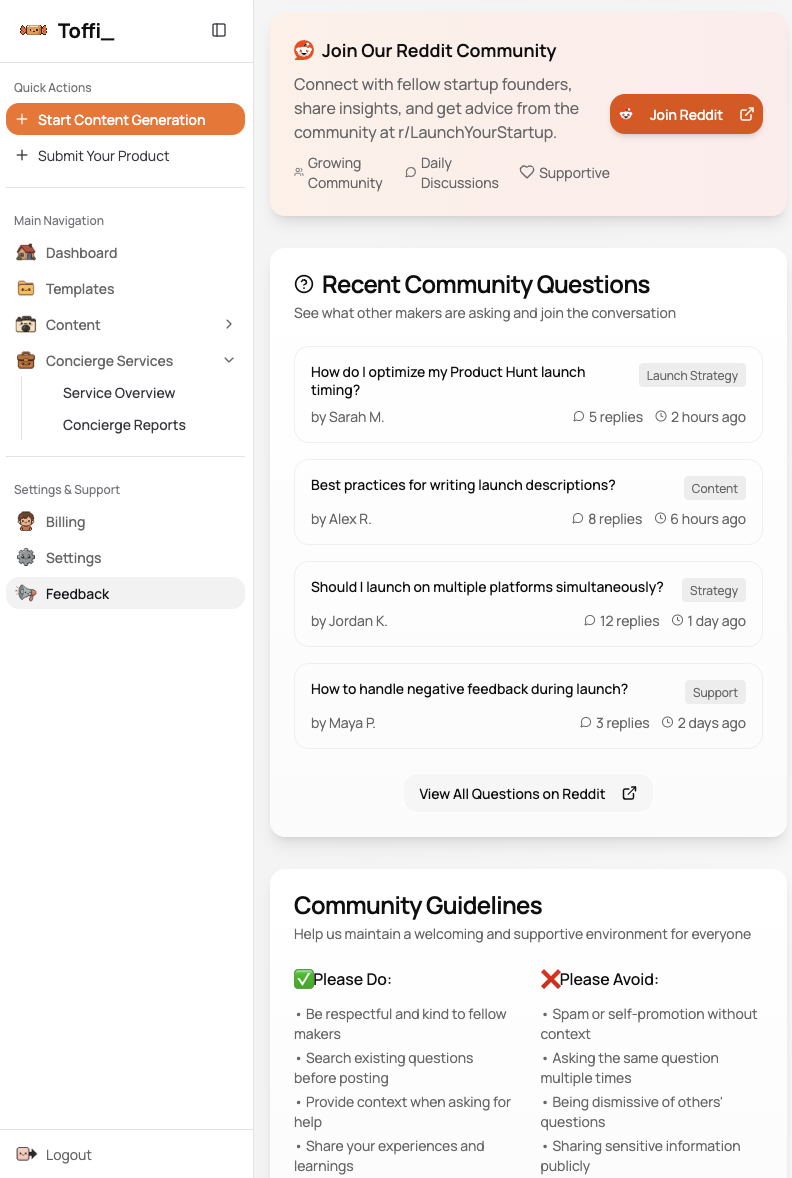Expand the Content menu chevron
This screenshot has height=1178, width=792.
click(x=229, y=325)
